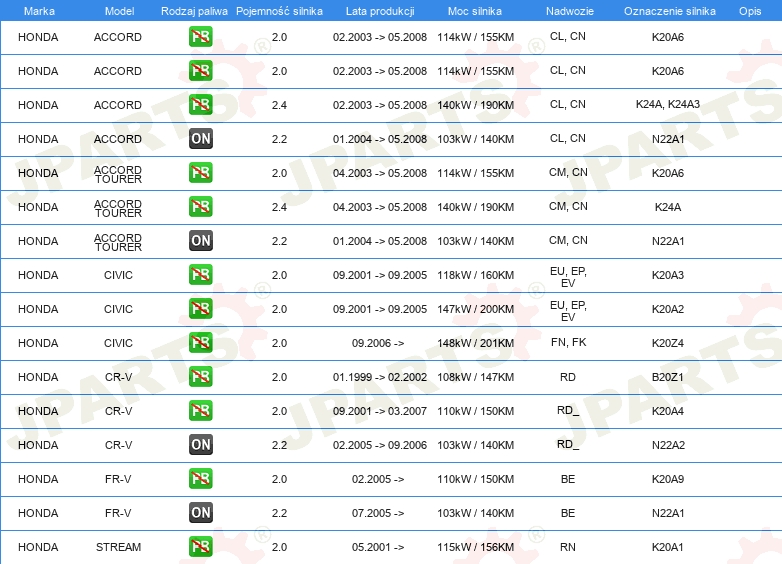The image size is (782, 564).
Task: Click the Opis column header
Action: pyautogui.click(x=750, y=11)
